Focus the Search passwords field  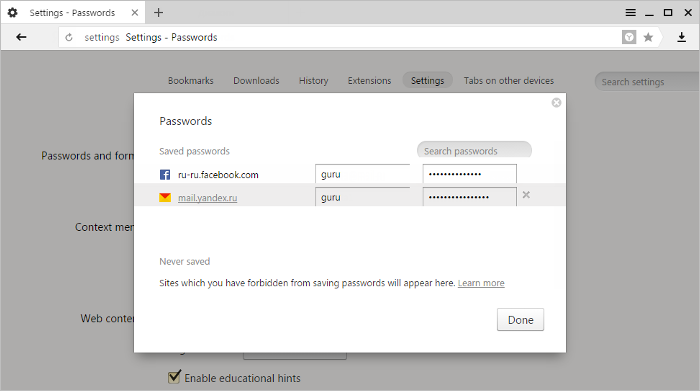(x=474, y=150)
